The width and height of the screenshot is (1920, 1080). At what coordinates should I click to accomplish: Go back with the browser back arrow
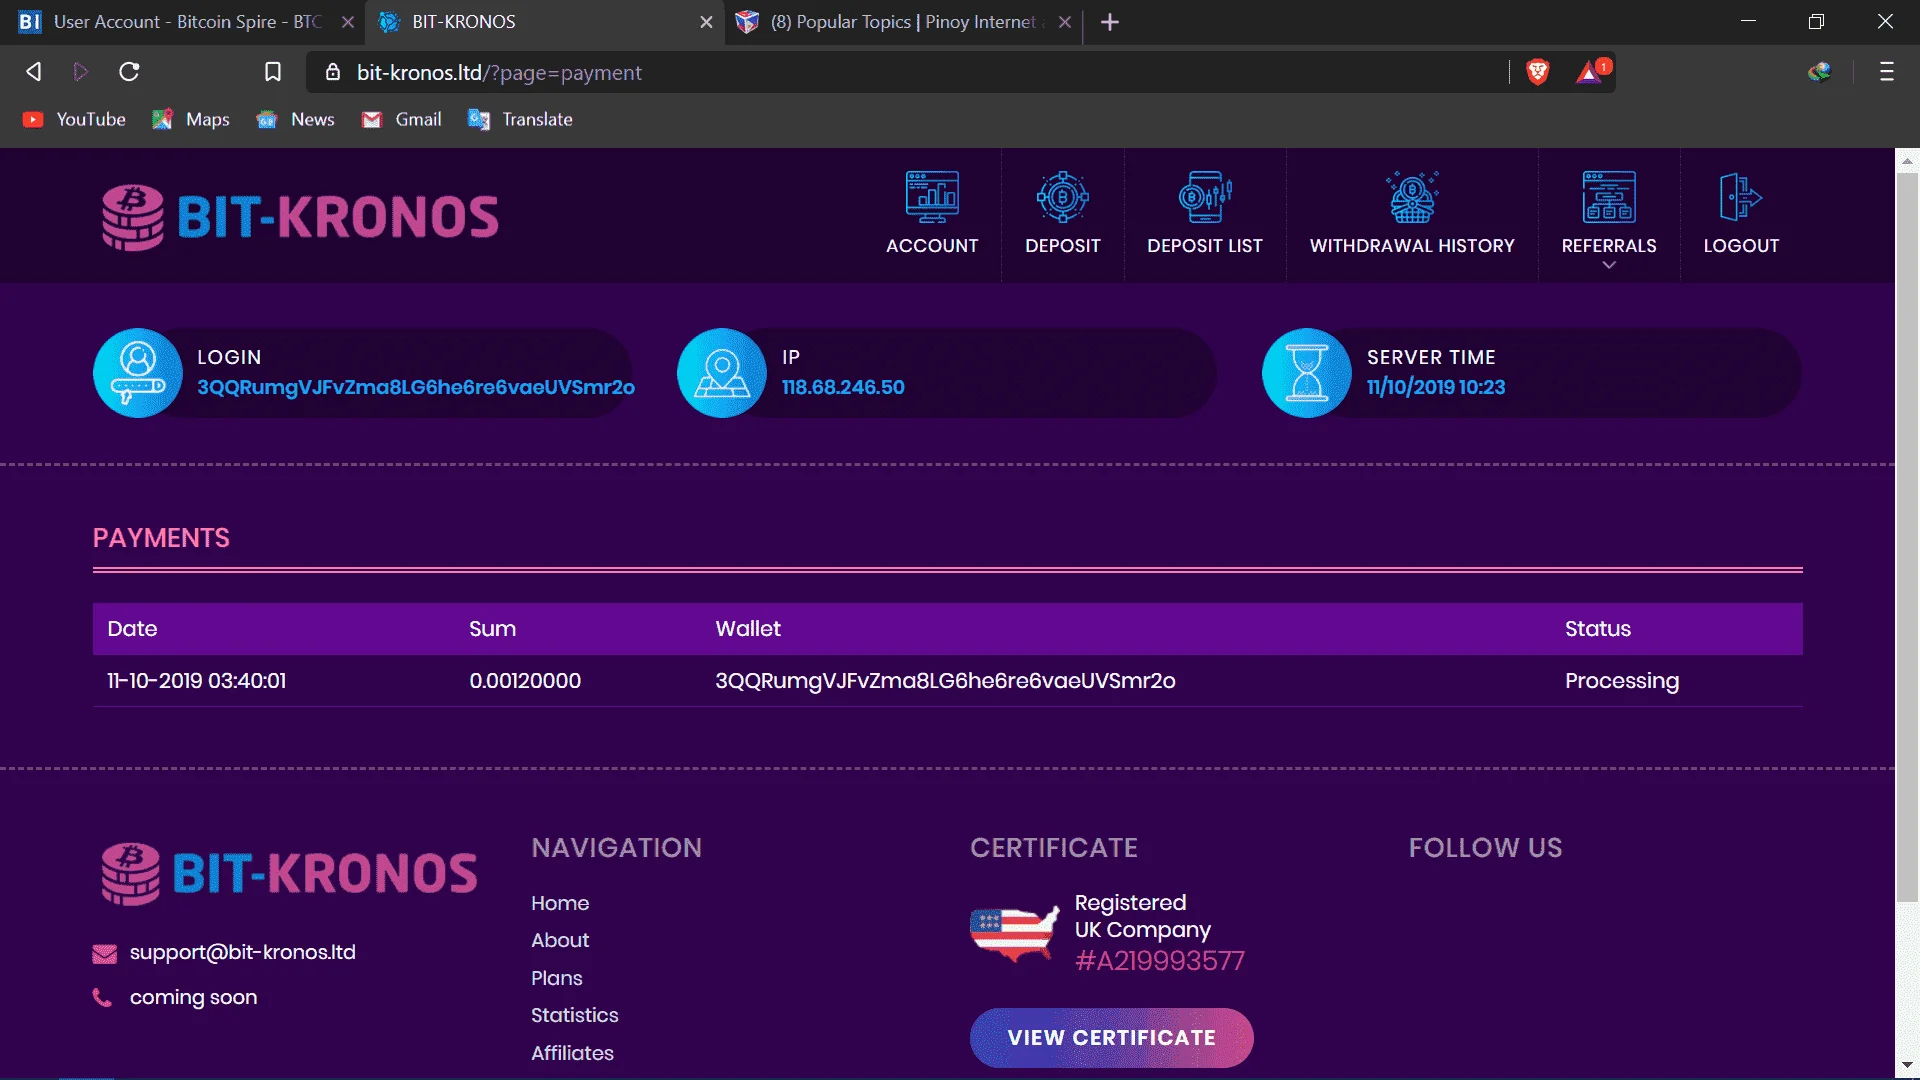pyautogui.click(x=34, y=72)
